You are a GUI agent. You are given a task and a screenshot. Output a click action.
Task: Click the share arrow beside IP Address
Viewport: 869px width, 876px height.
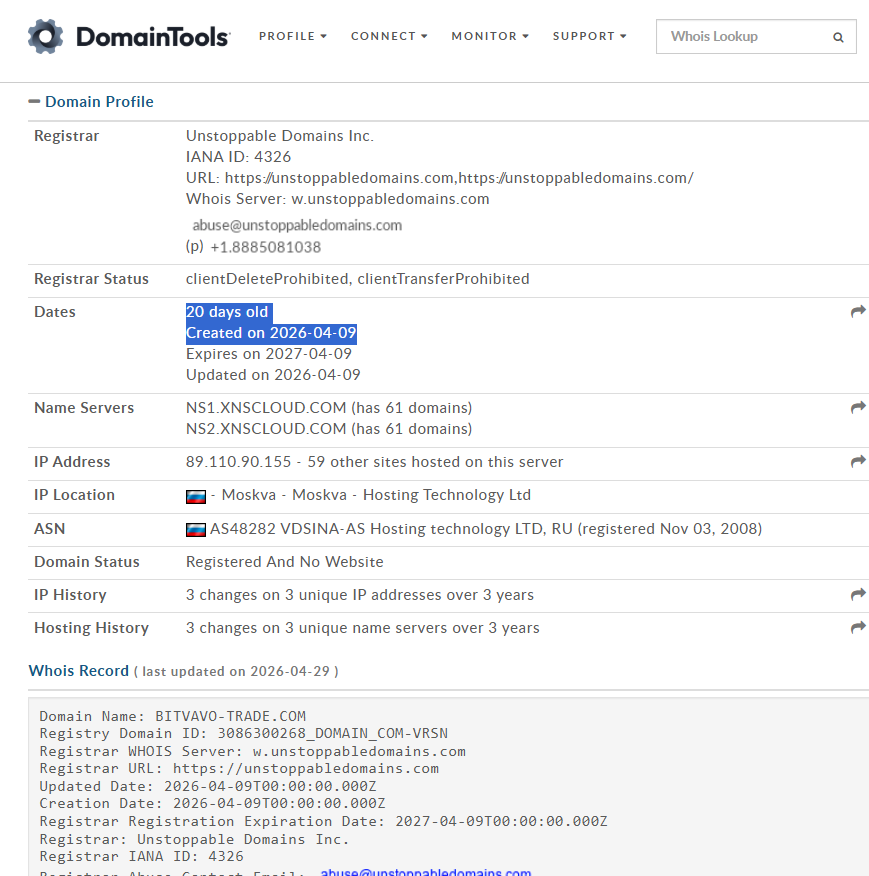click(858, 462)
